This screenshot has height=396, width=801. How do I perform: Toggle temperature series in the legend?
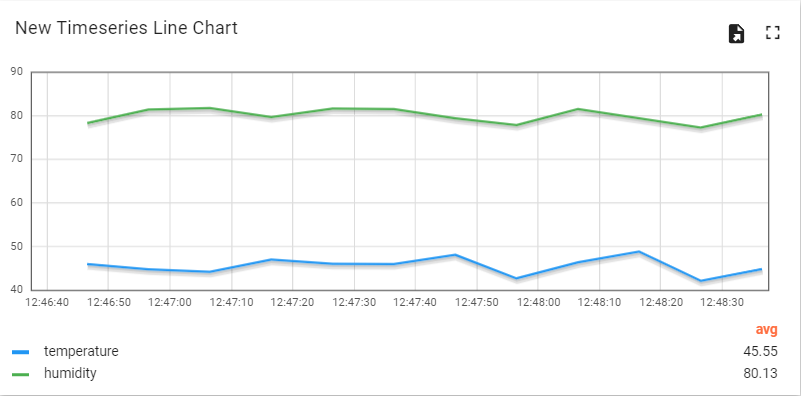tap(81, 352)
